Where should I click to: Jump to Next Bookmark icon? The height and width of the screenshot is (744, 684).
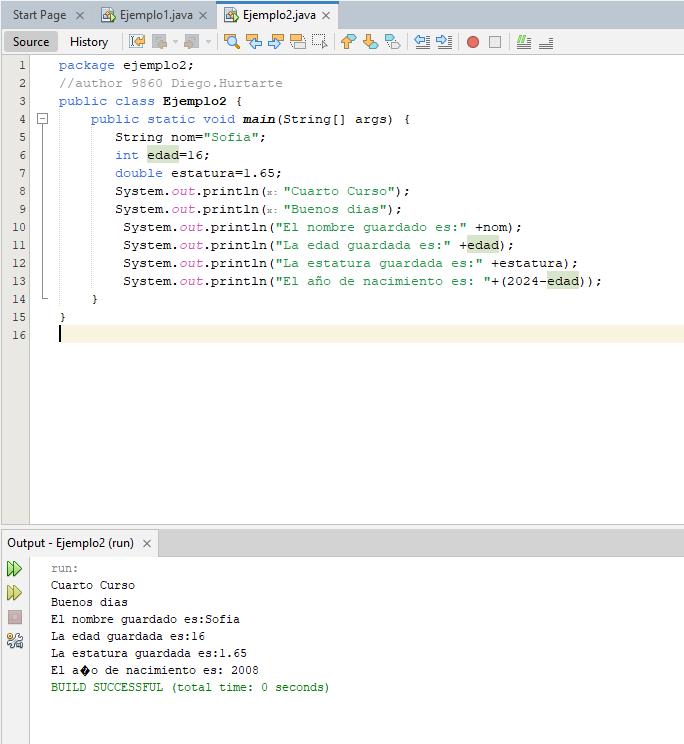[x=370, y=42]
